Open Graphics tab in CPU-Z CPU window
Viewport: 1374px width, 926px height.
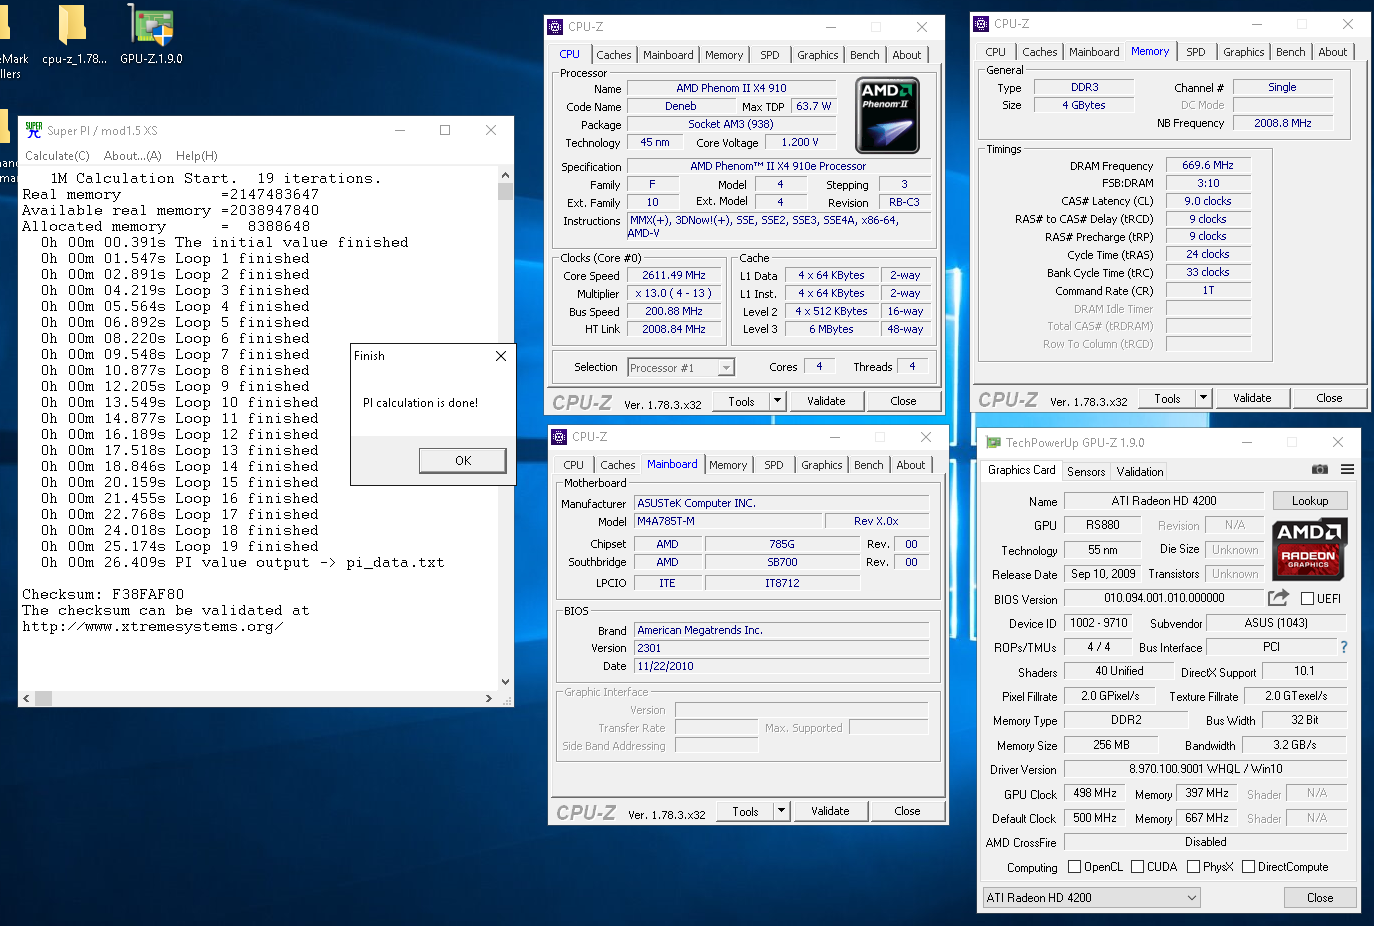point(817,55)
